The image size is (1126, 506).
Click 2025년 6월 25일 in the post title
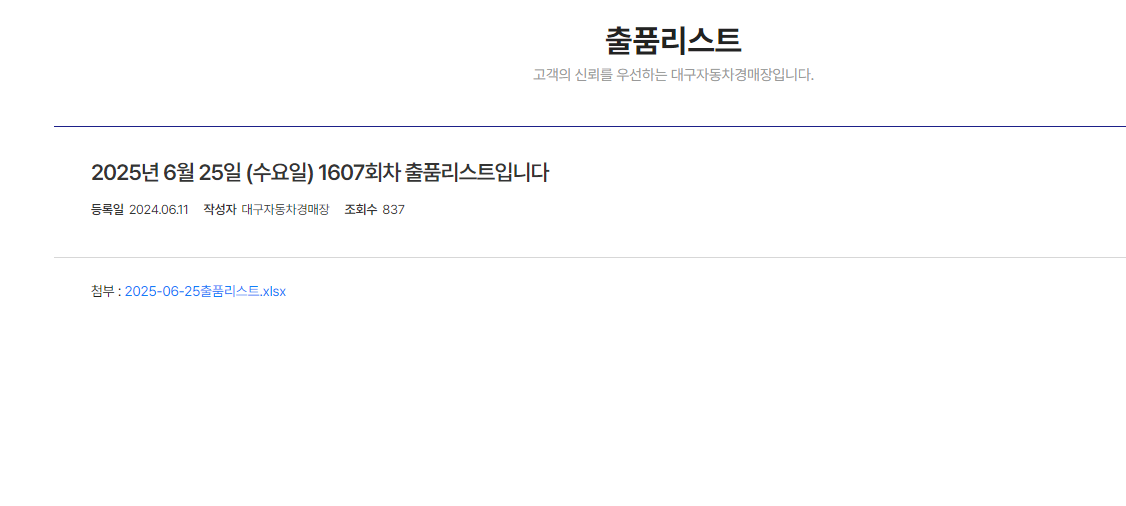tap(166, 173)
